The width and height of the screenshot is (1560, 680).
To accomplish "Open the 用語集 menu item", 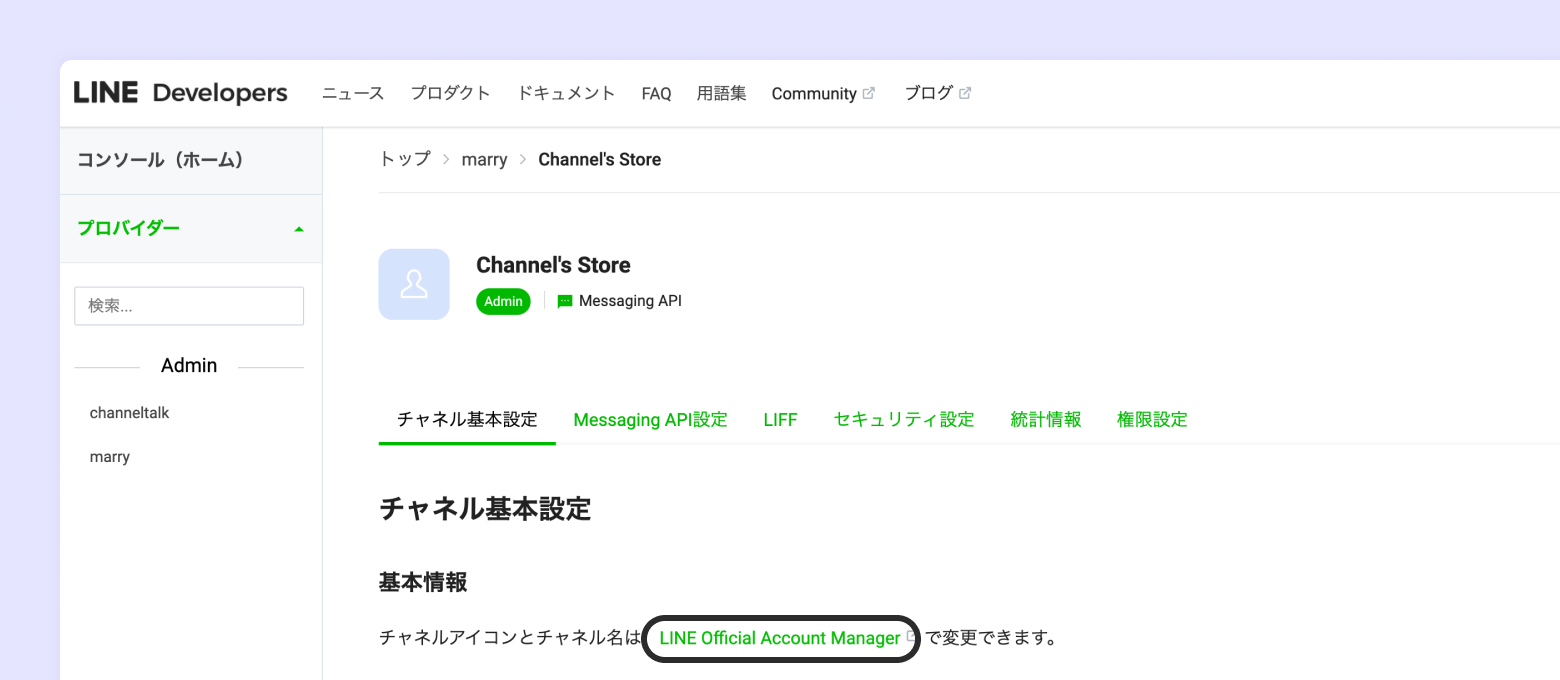I will click(722, 93).
